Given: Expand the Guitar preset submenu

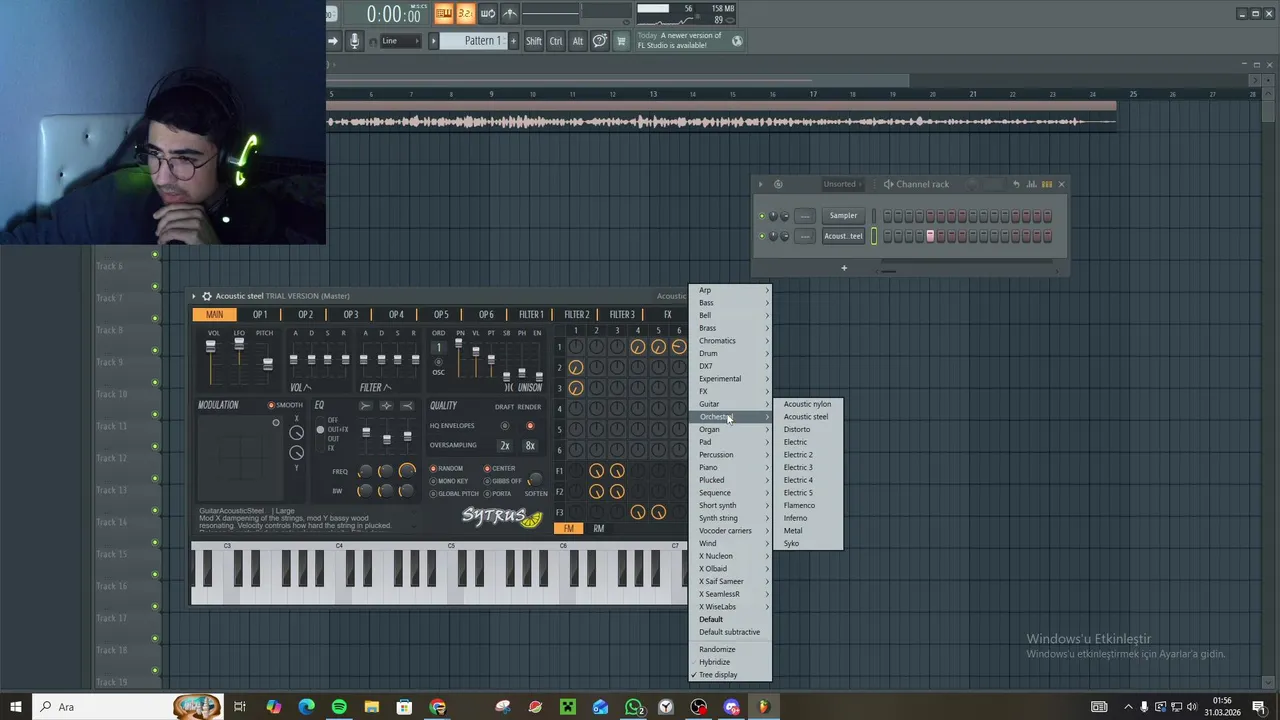Looking at the screenshot, I should coord(731,404).
